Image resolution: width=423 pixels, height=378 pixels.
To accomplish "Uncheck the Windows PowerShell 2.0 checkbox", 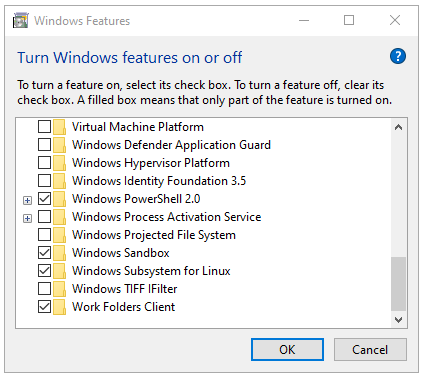I will (44, 199).
